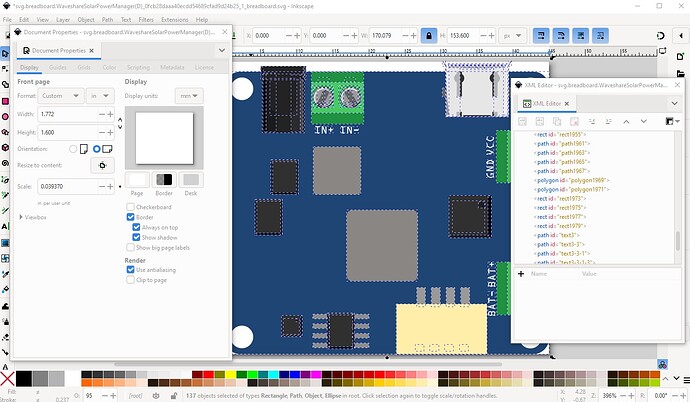Open the page size unit 'in' dropdown
The width and height of the screenshot is (690, 402).
100,96
